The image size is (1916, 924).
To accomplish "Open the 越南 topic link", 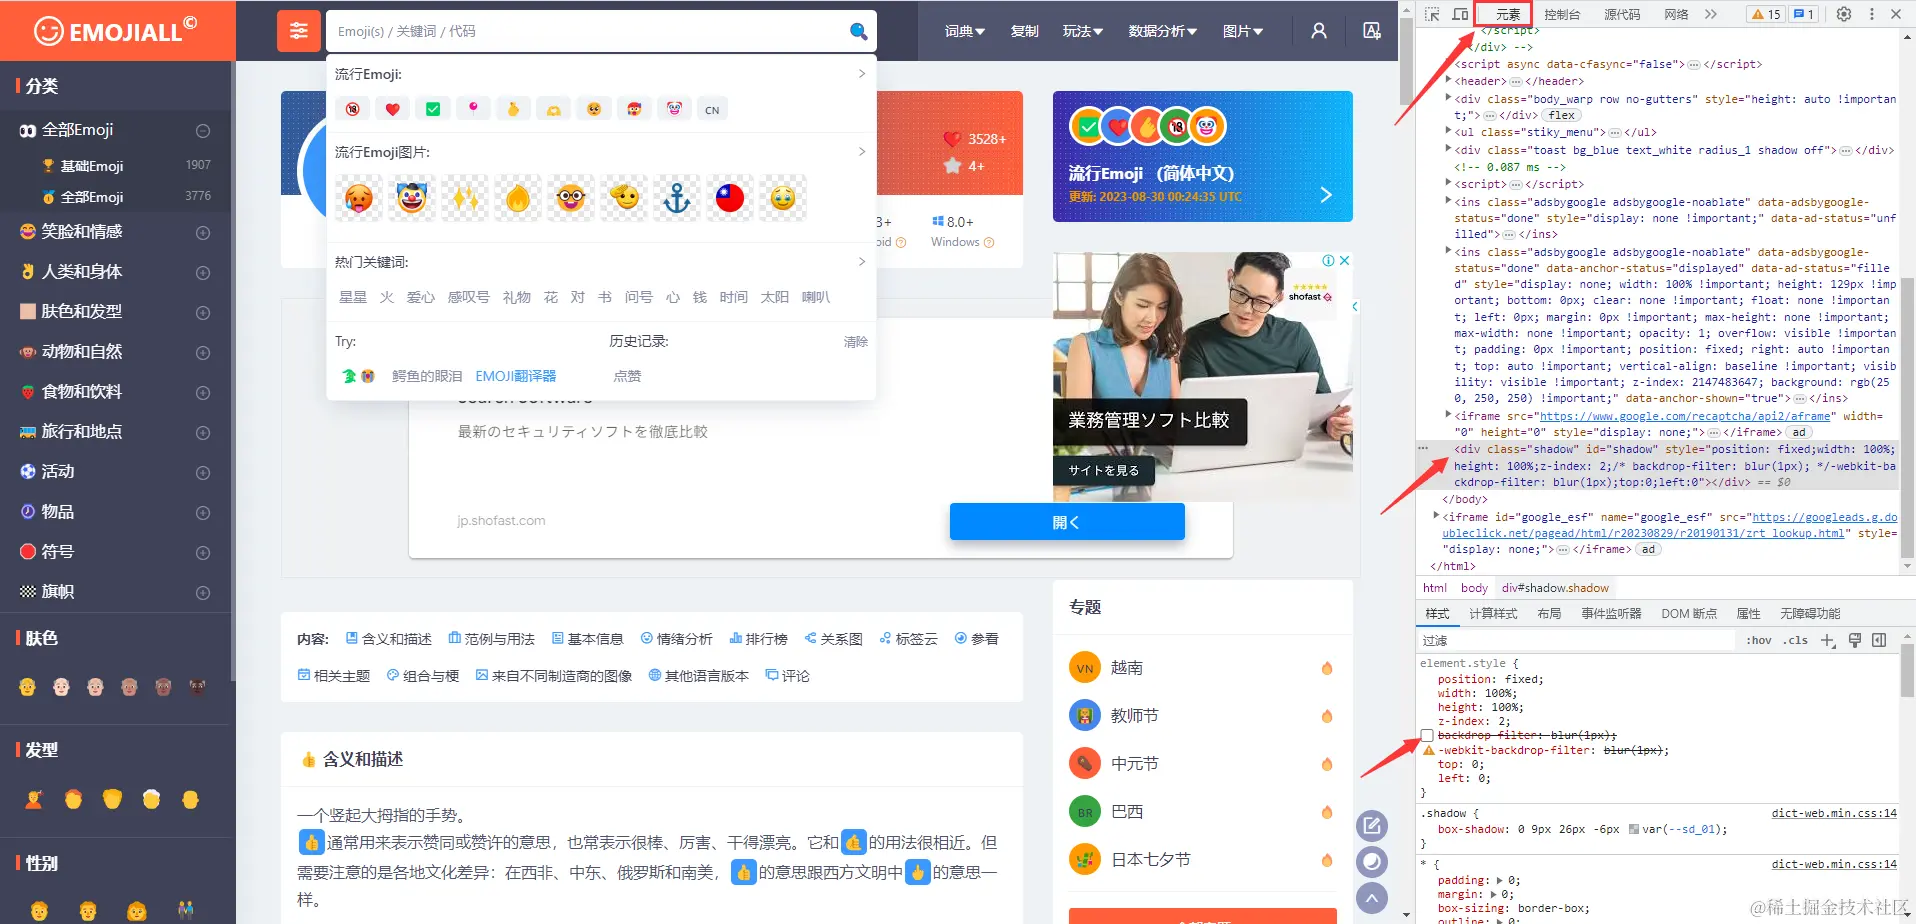I will click(1126, 667).
